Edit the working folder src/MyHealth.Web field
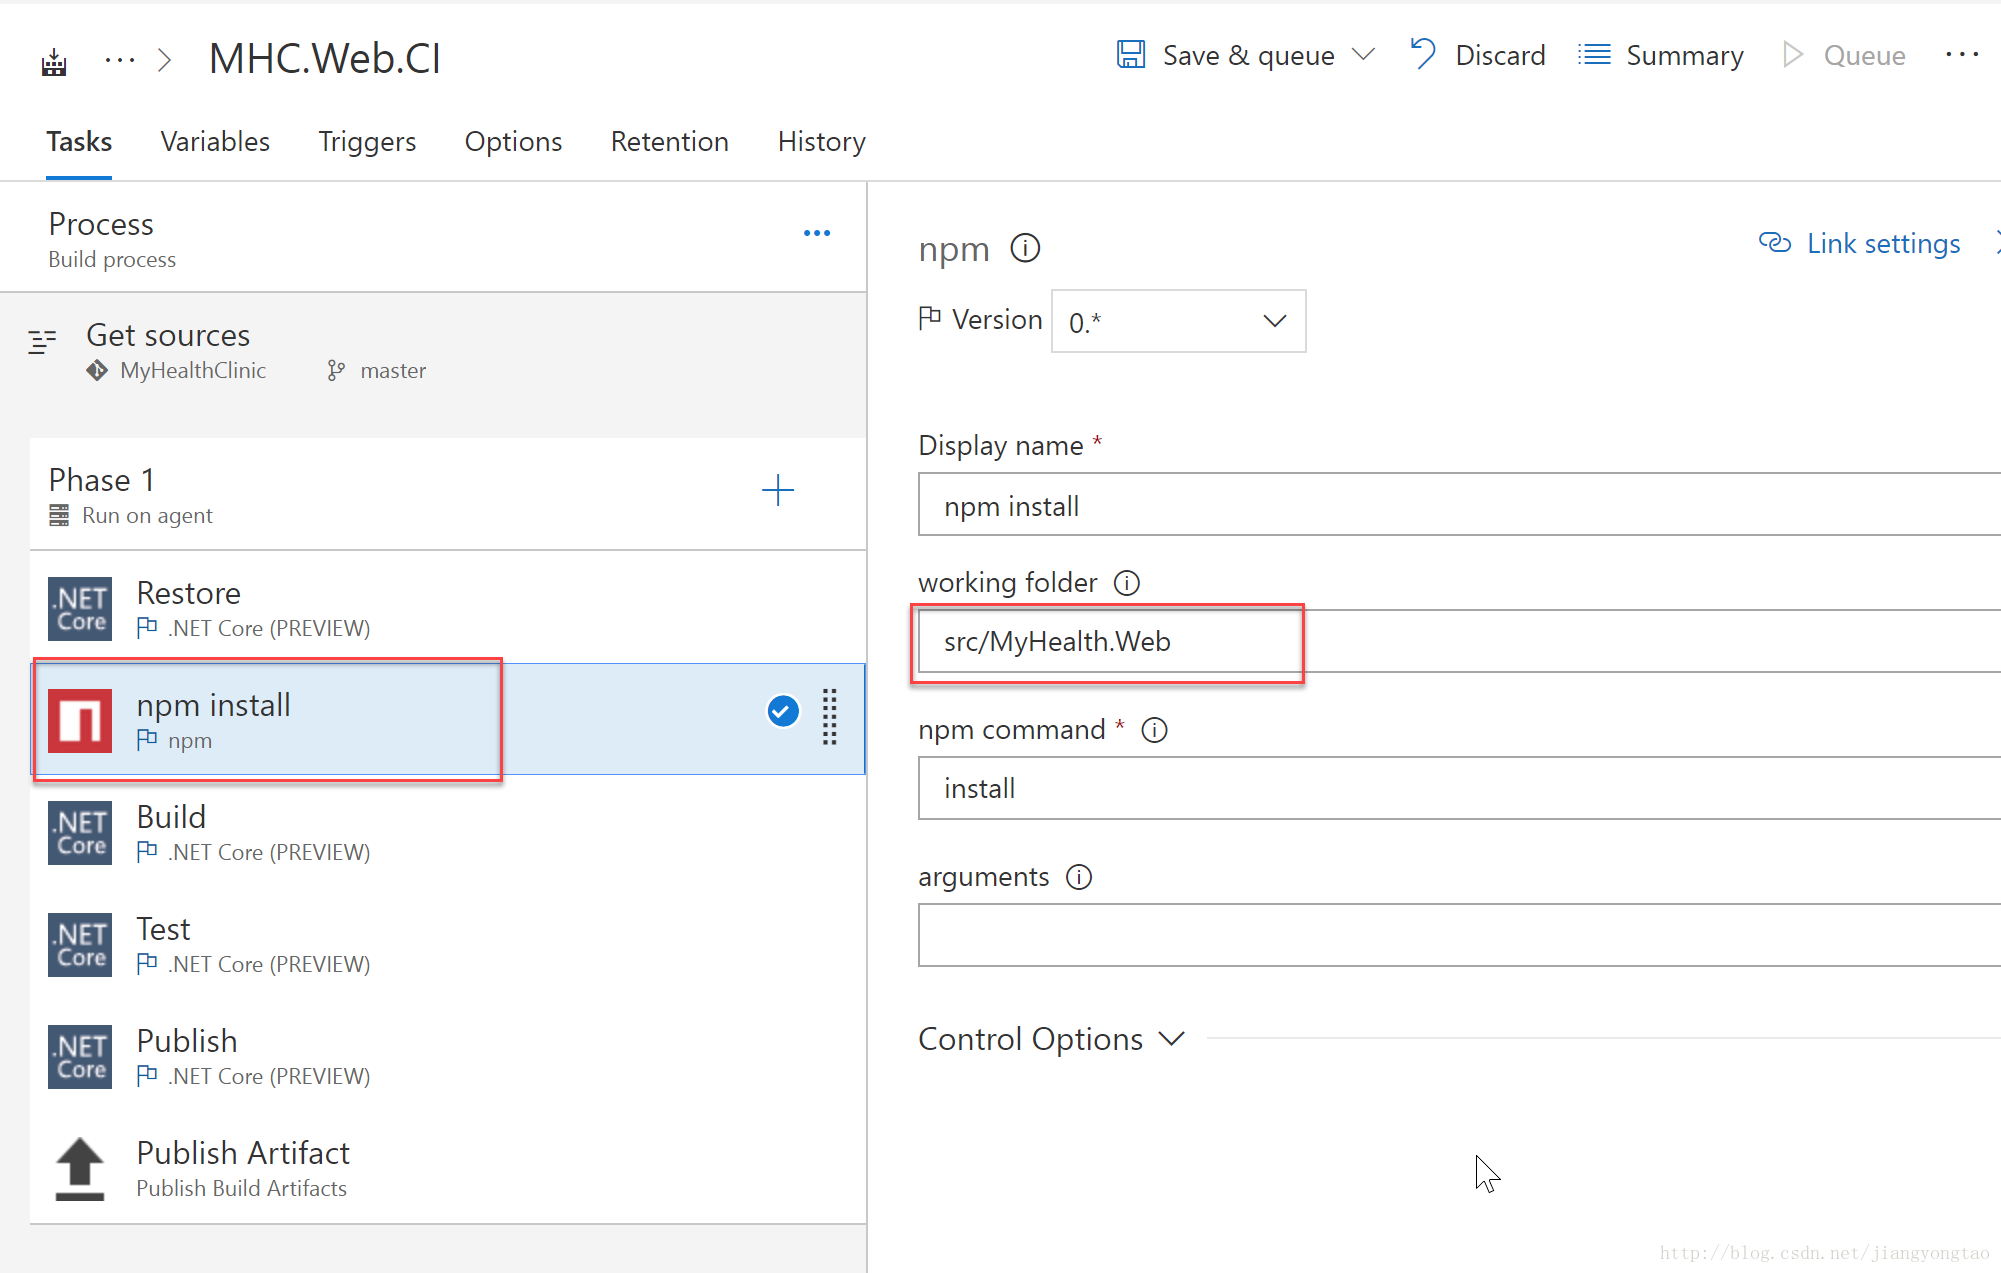 (x=1459, y=641)
